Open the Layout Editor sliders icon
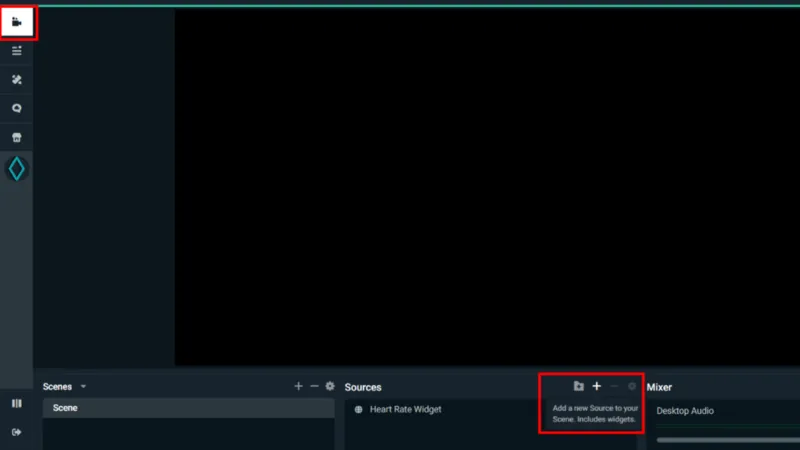Screen dimensions: 800x450 (x=17, y=51)
